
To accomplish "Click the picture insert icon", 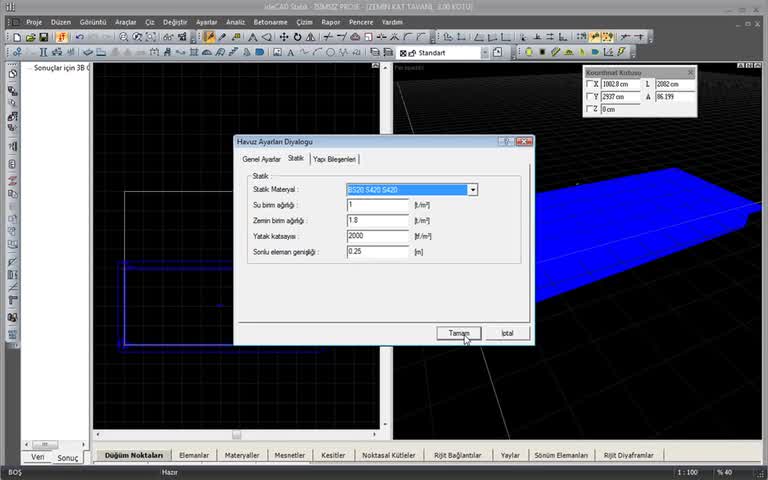I will 277,52.
